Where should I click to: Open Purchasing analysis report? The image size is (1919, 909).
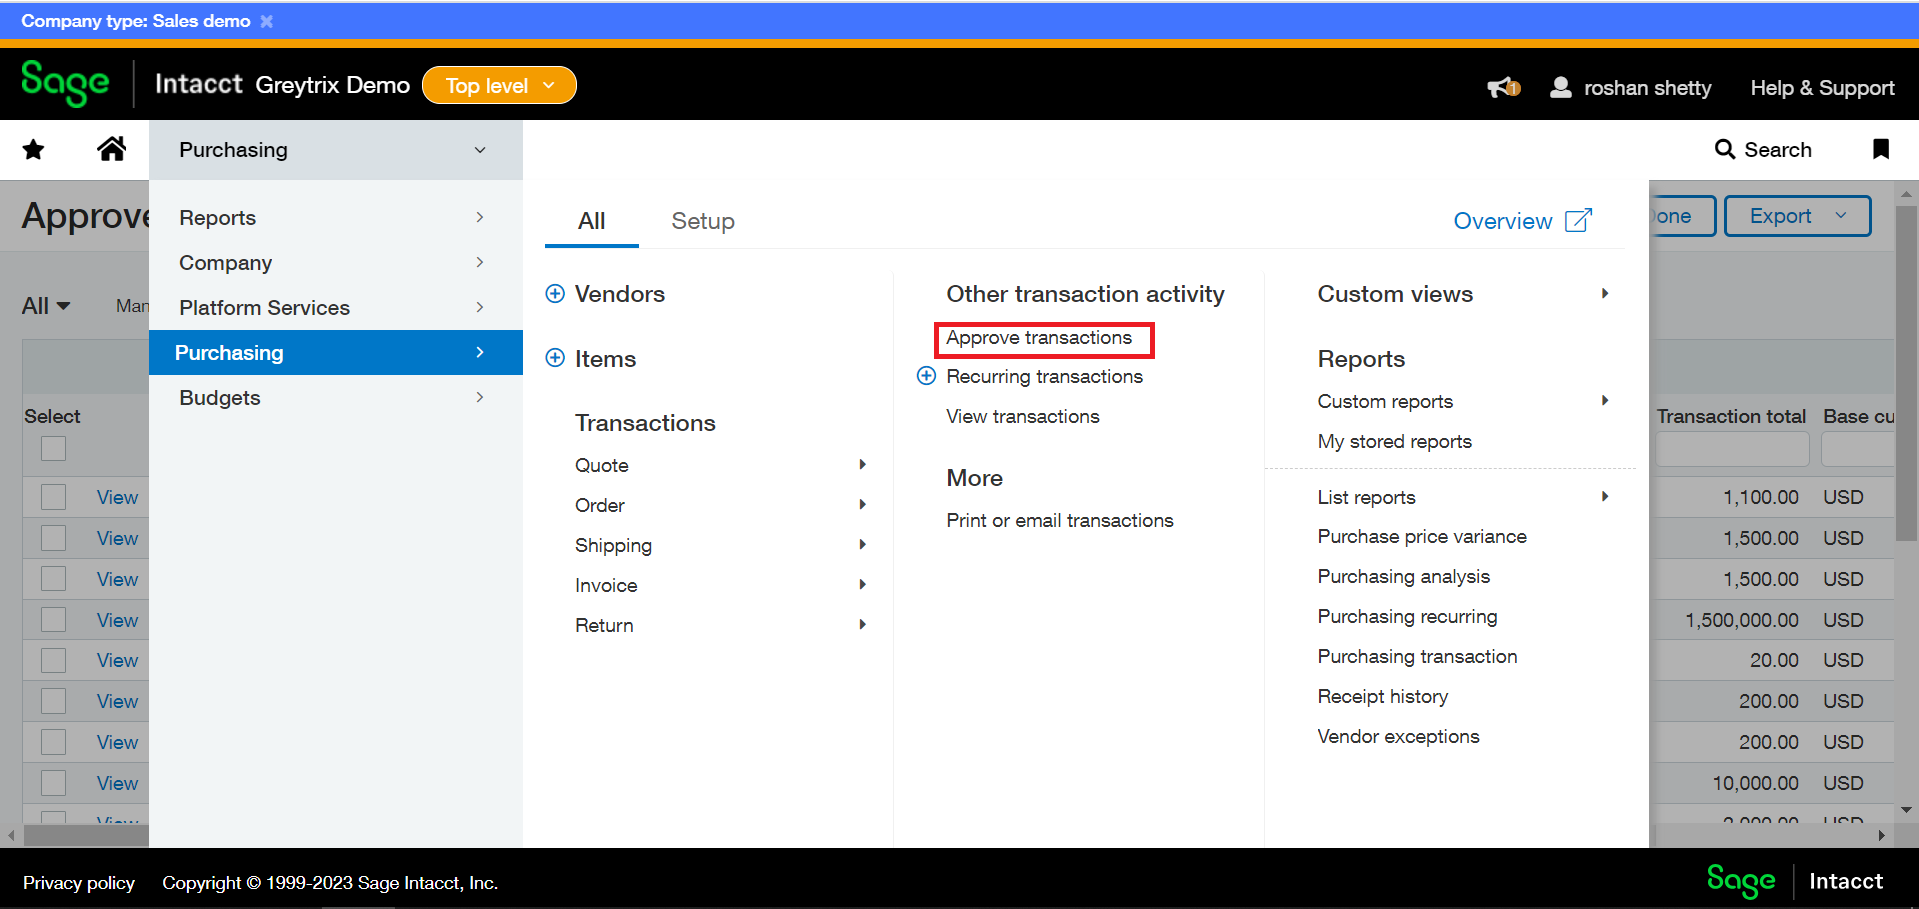pyautogui.click(x=1403, y=576)
